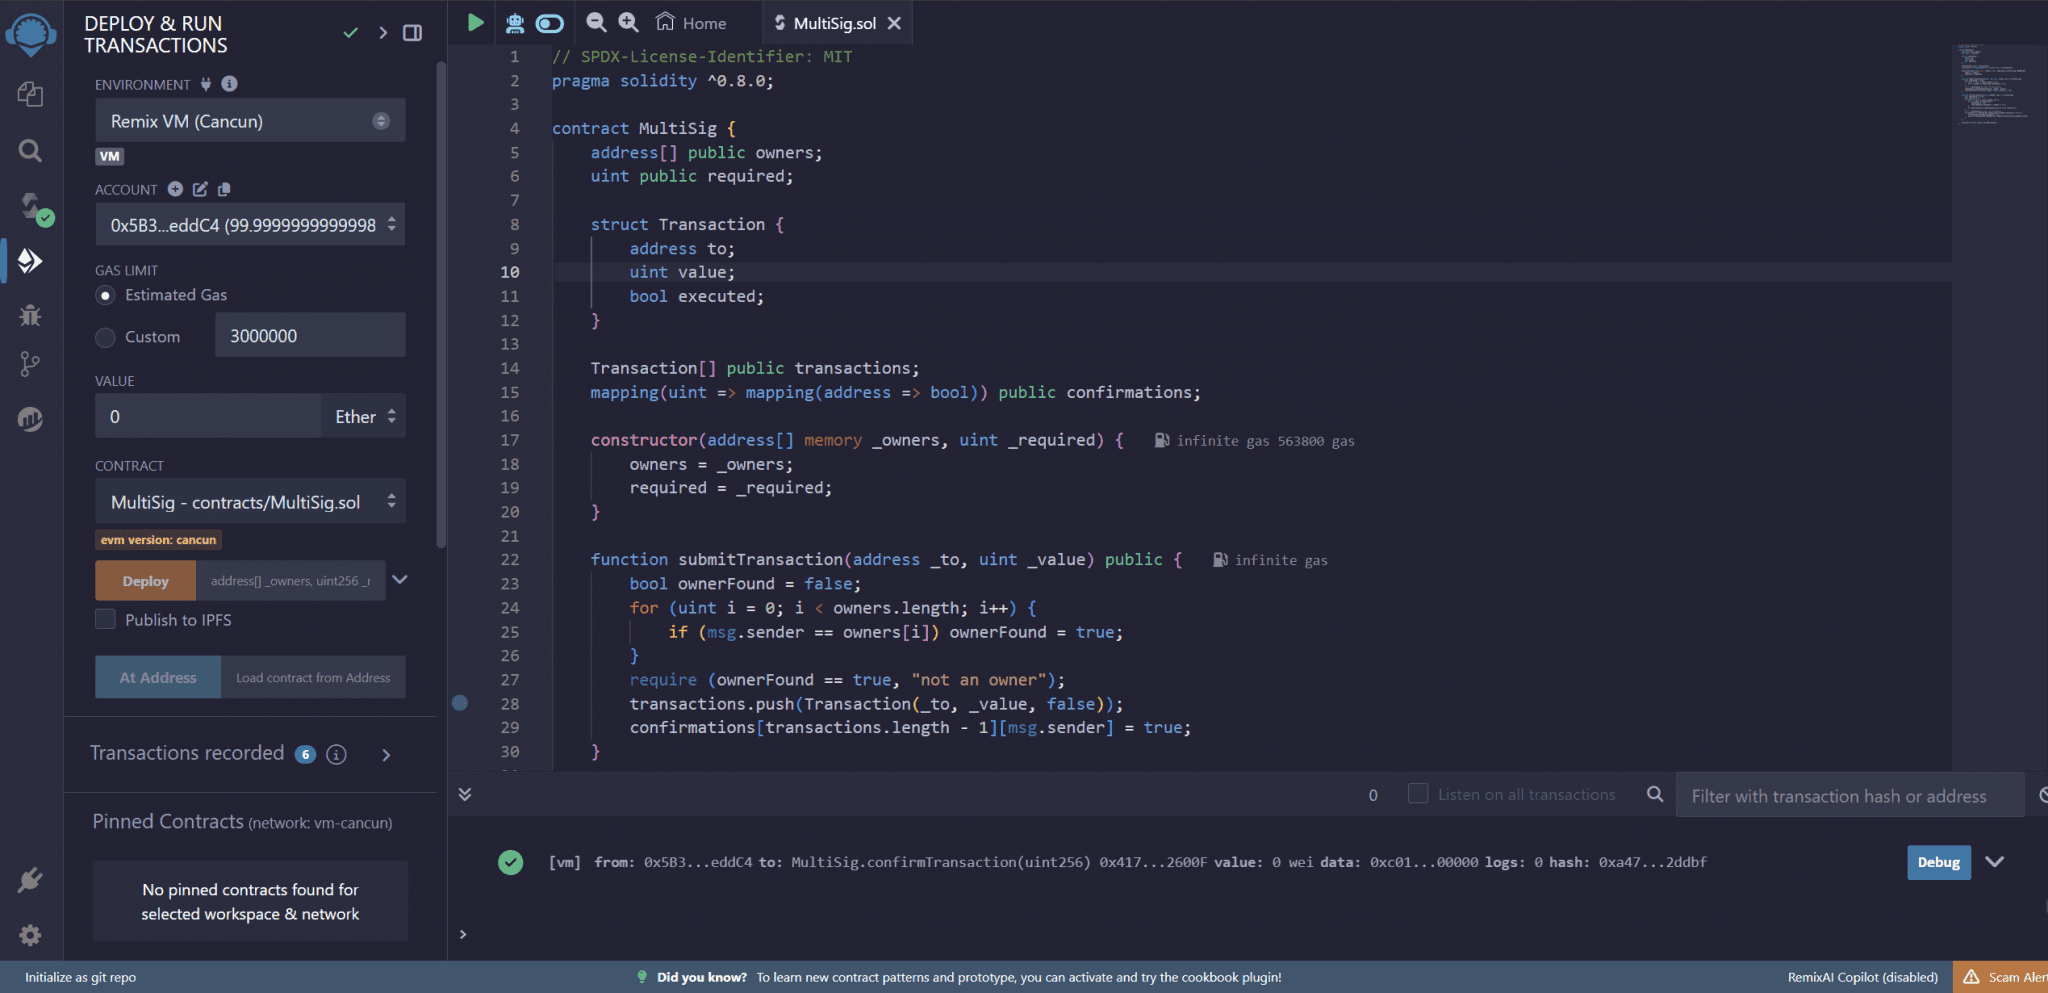This screenshot has height=993, width=2048.
Task: Select the MultiSig.sol editor tab
Action: [x=836, y=22]
